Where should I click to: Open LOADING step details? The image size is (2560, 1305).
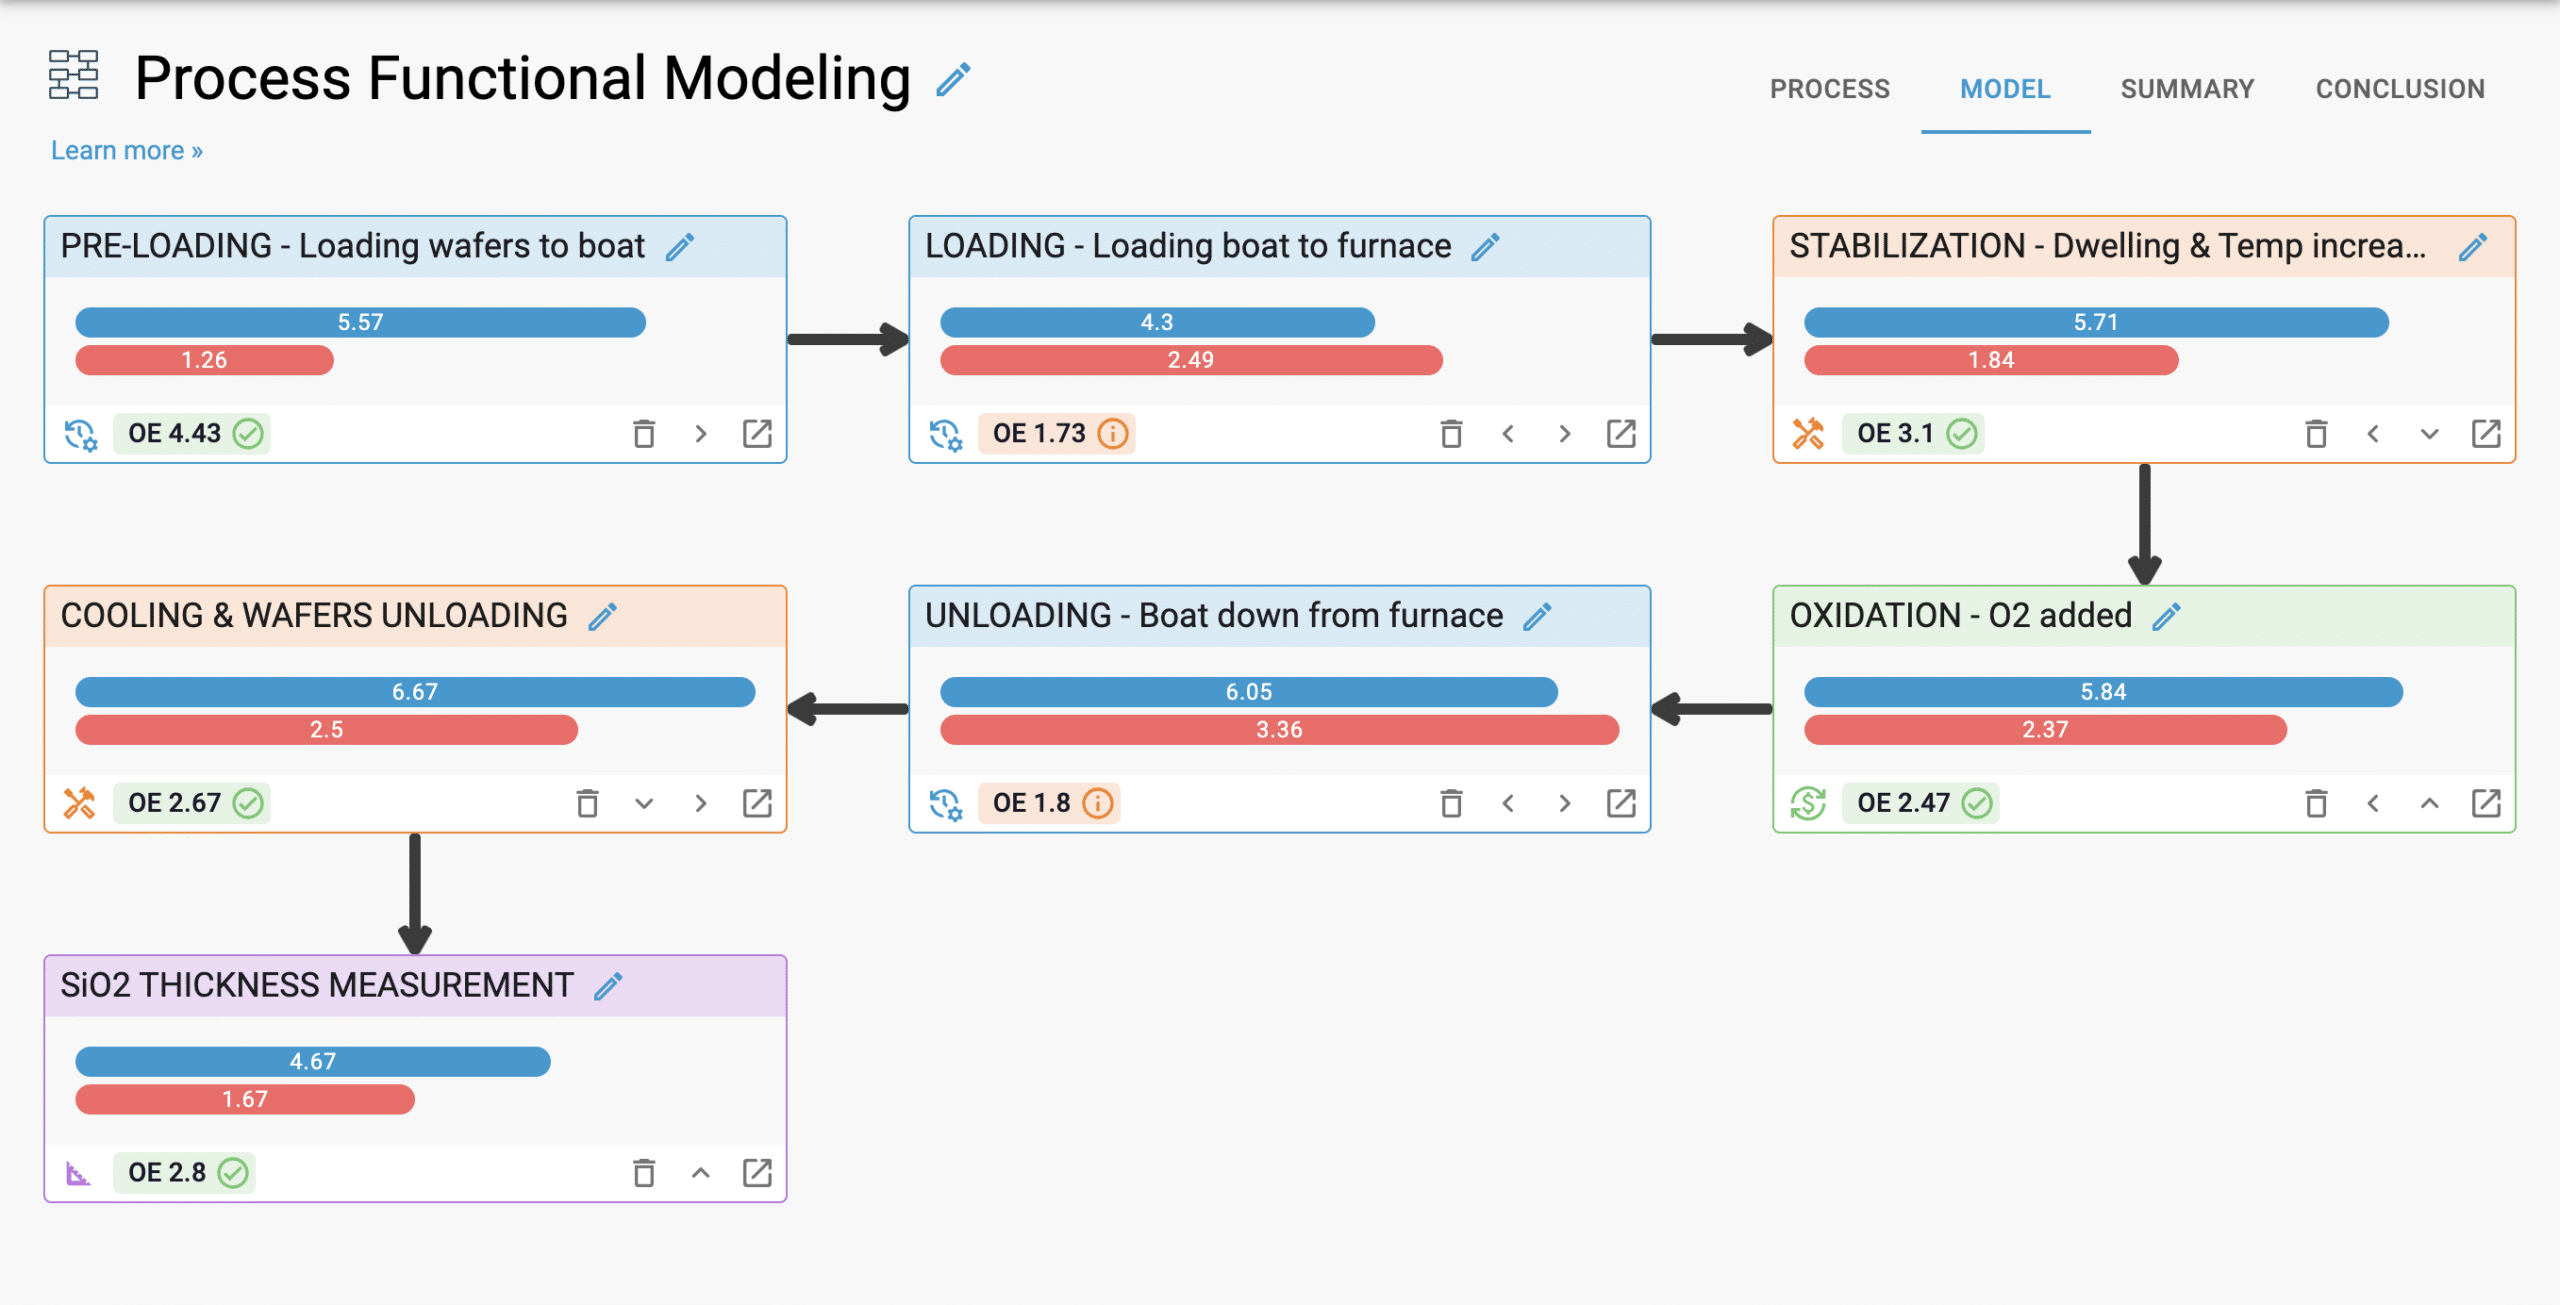1621,434
